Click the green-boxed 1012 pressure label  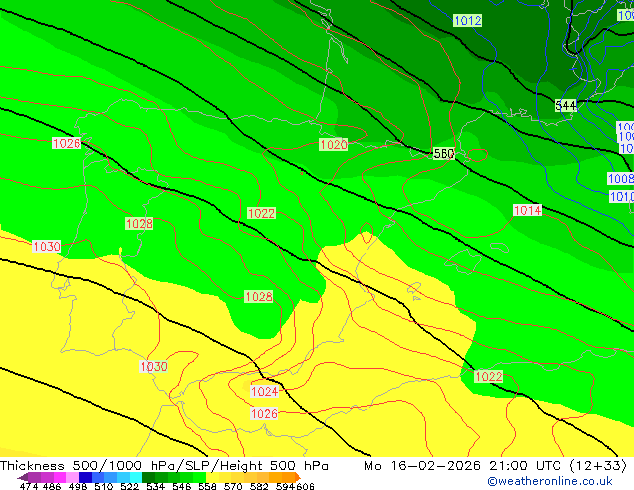tap(467, 21)
